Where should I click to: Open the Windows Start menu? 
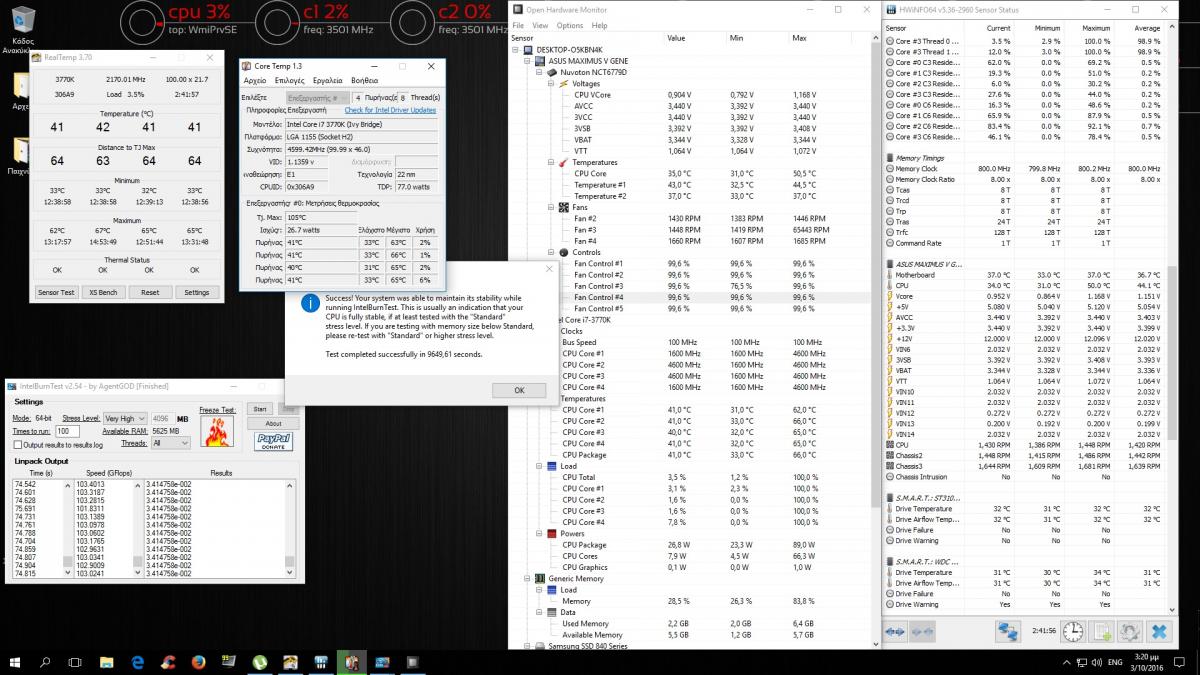(15, 662)
